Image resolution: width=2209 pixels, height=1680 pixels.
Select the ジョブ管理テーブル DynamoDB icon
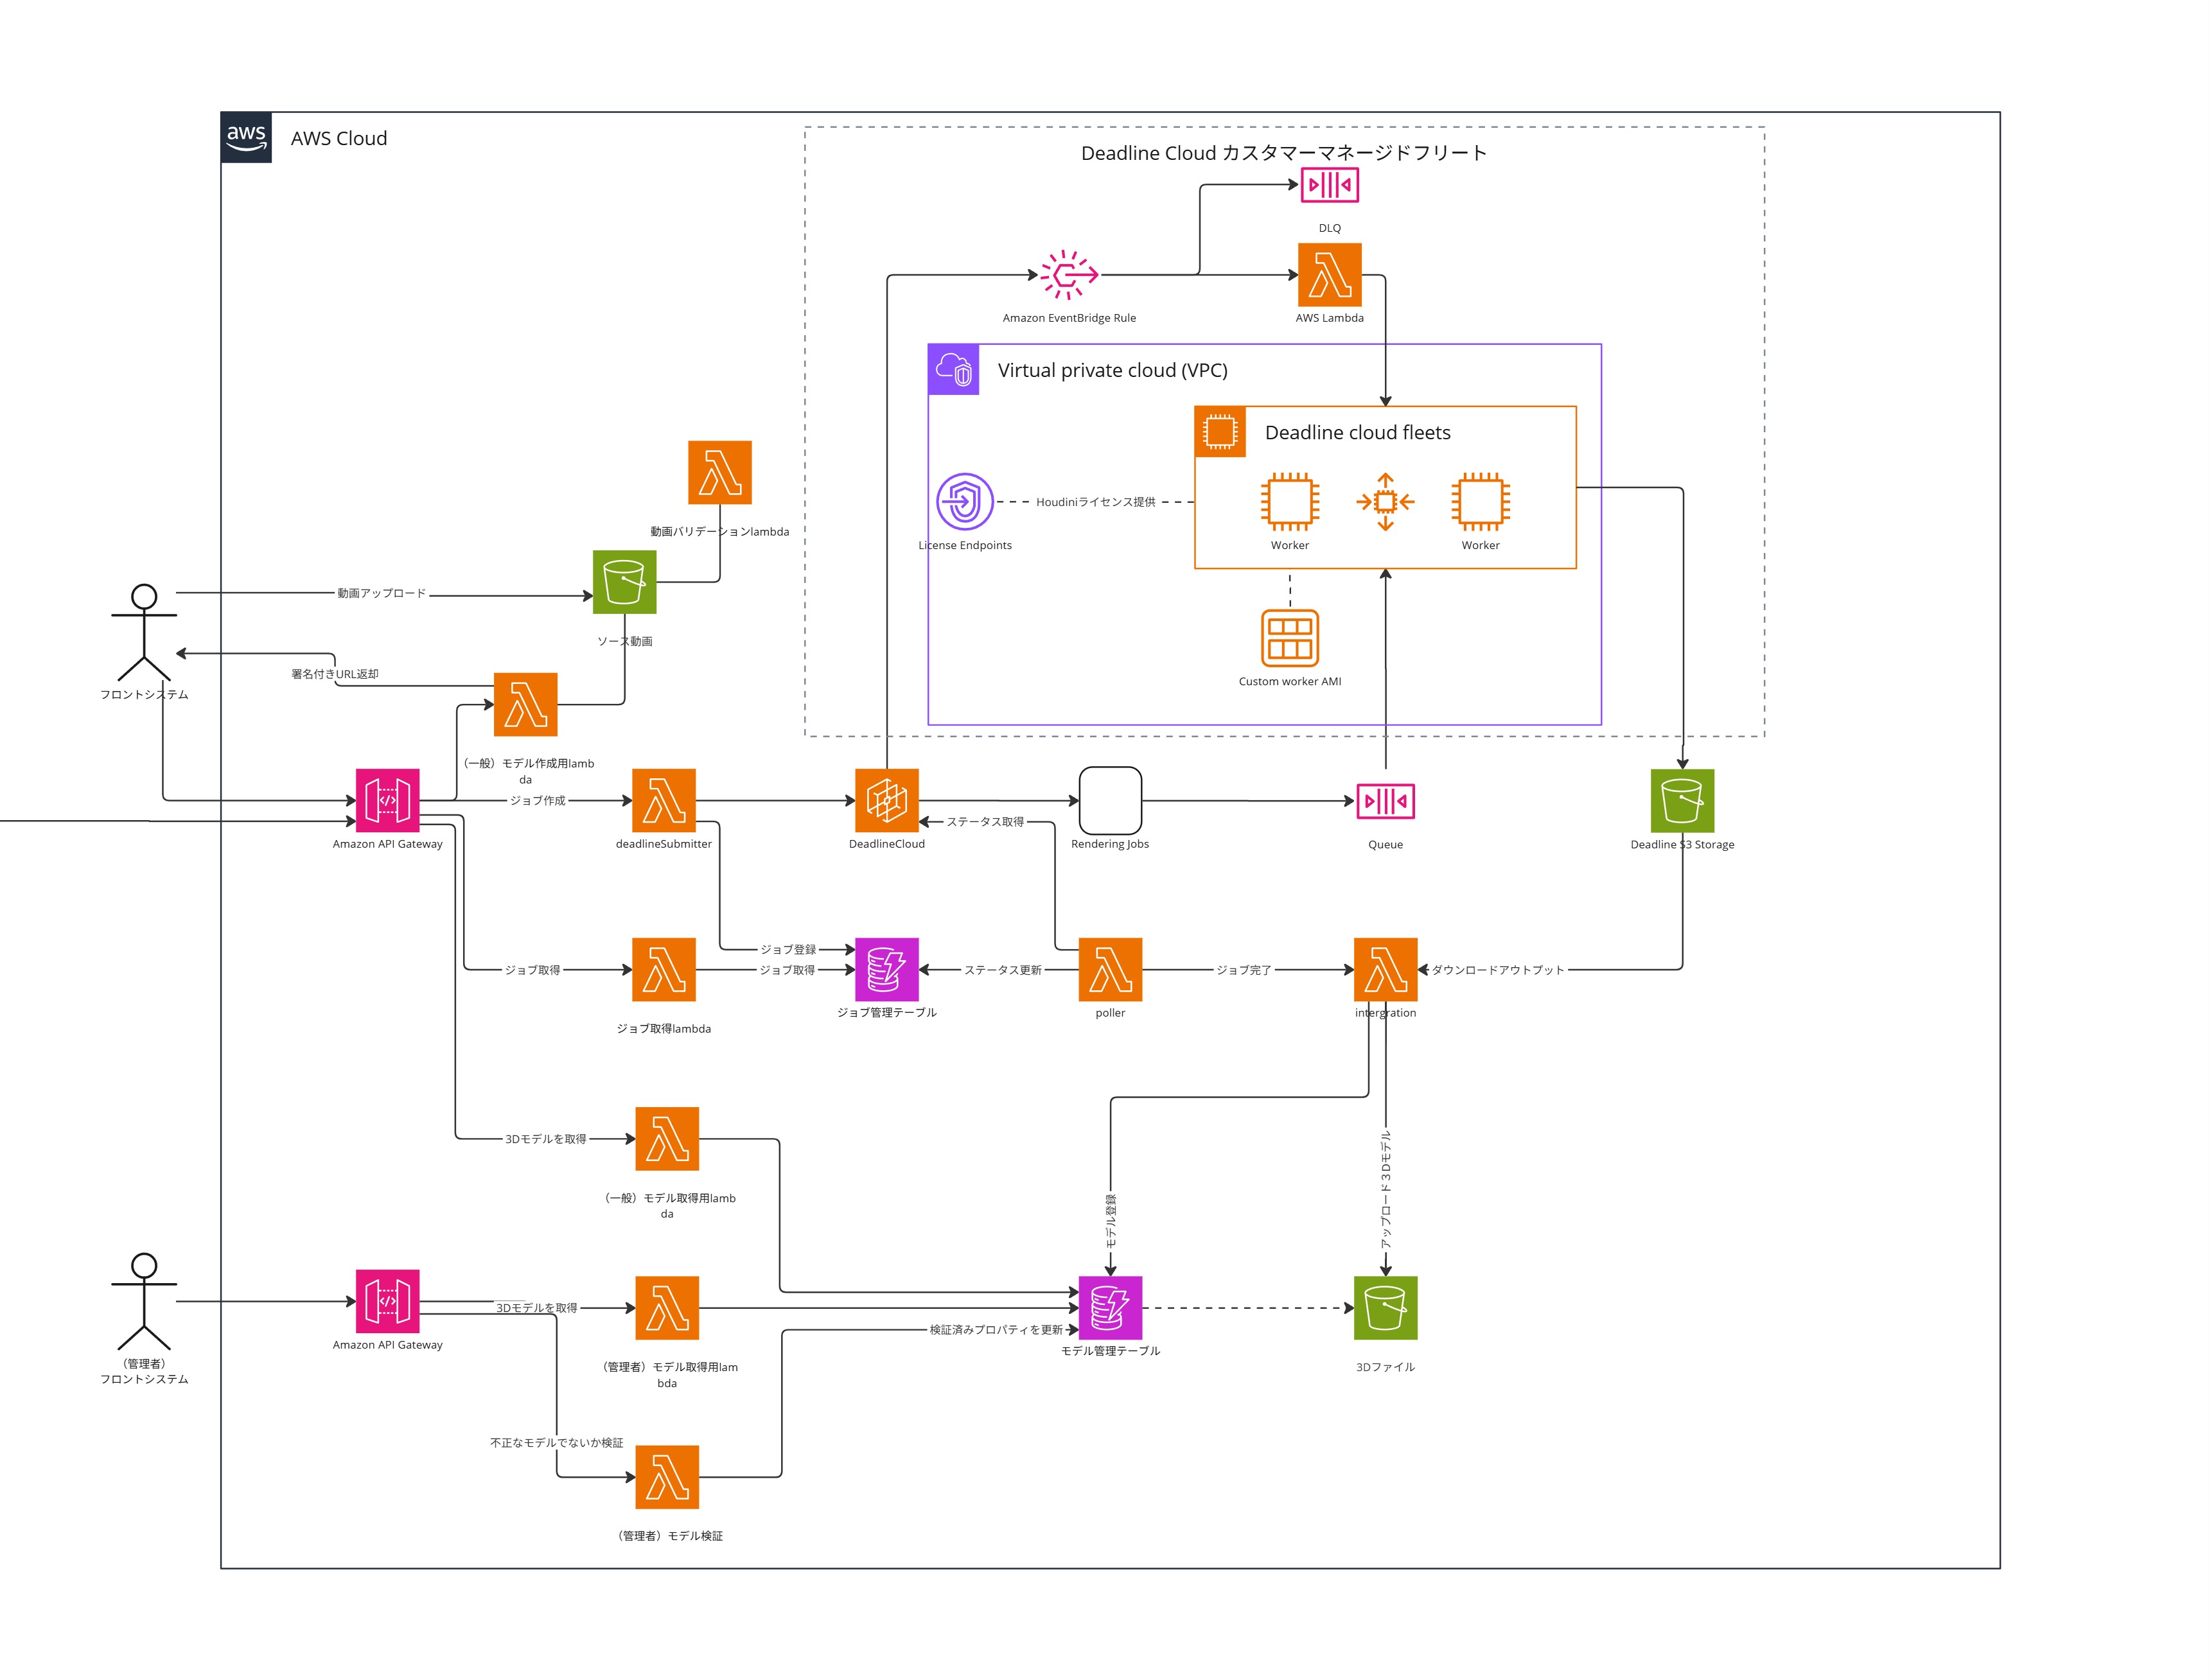click(886, 969)
